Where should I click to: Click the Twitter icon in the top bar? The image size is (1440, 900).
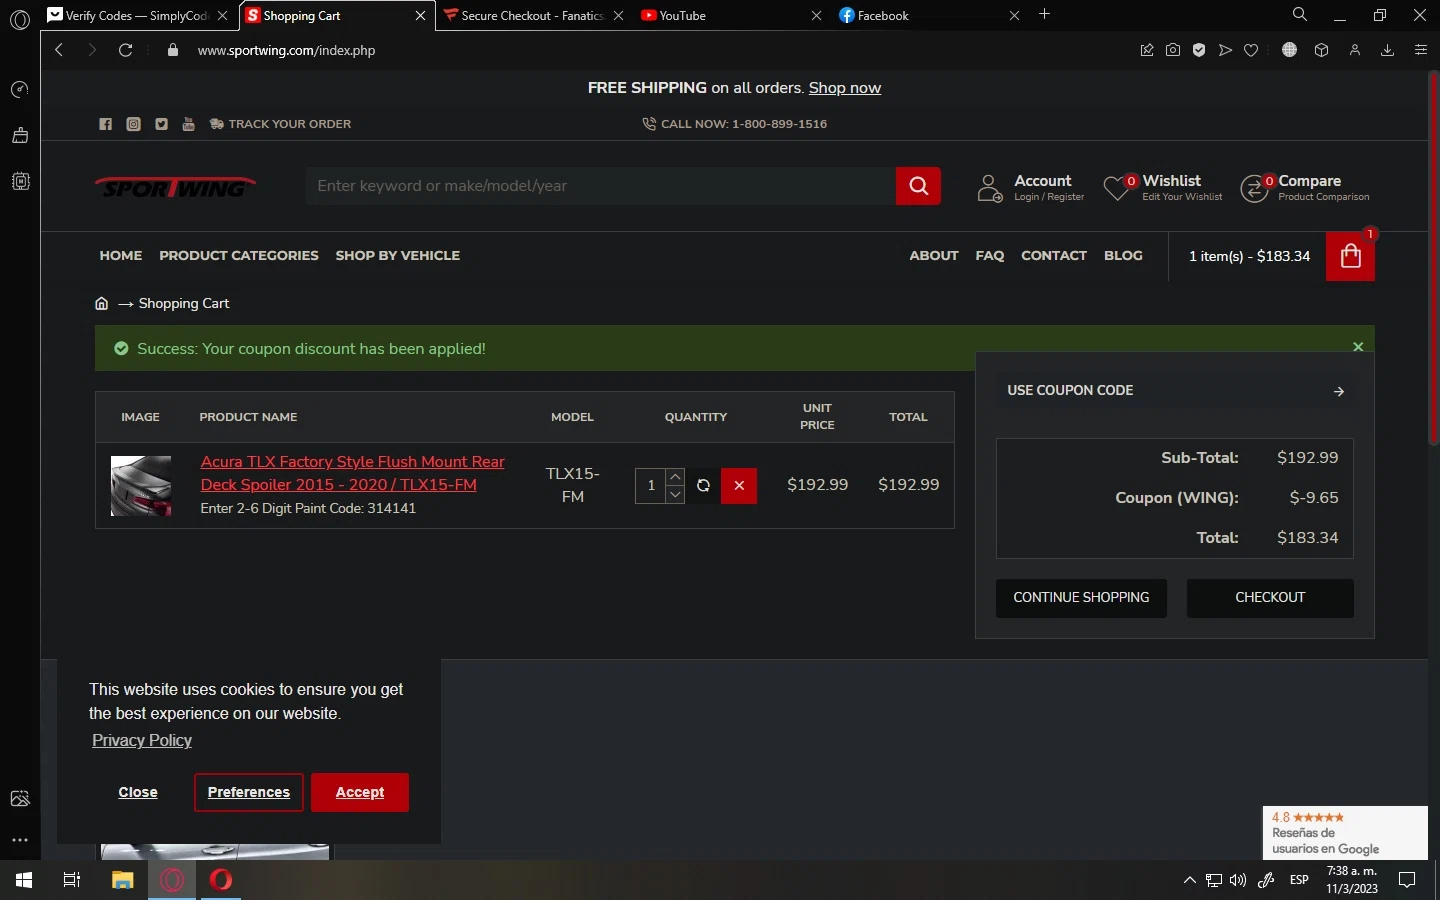(161, 124)
